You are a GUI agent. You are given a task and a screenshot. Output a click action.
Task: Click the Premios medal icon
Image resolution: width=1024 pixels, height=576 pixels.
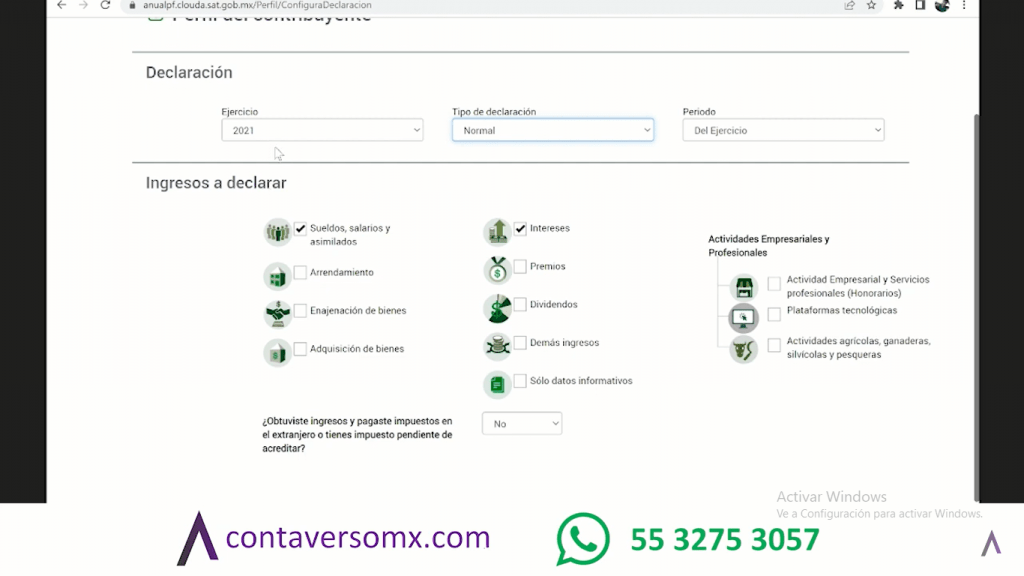pyautogui.click(x=498, y=270)
